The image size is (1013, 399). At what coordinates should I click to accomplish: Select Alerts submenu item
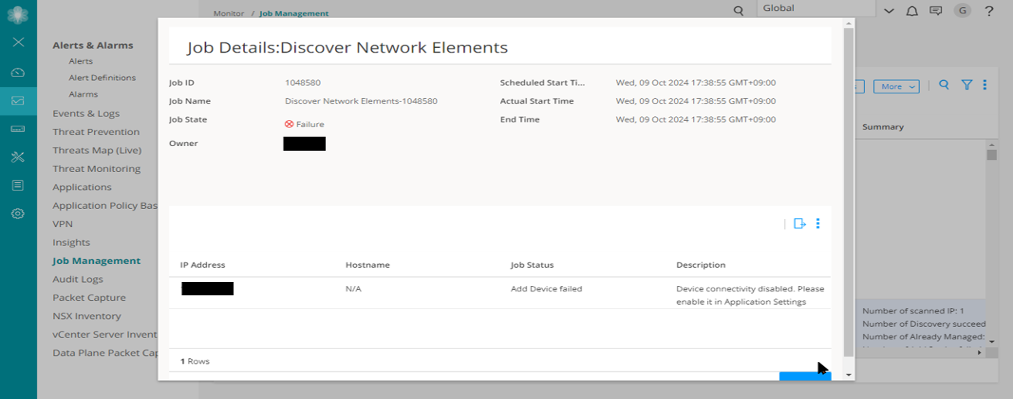[81, 61]
